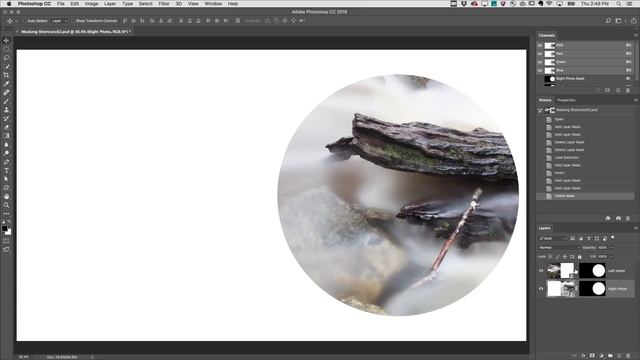640x360 pixels.
Task: Click Delete layer trash icon in Layers panel
Action: pyautogui.click(x=628, y=356)
